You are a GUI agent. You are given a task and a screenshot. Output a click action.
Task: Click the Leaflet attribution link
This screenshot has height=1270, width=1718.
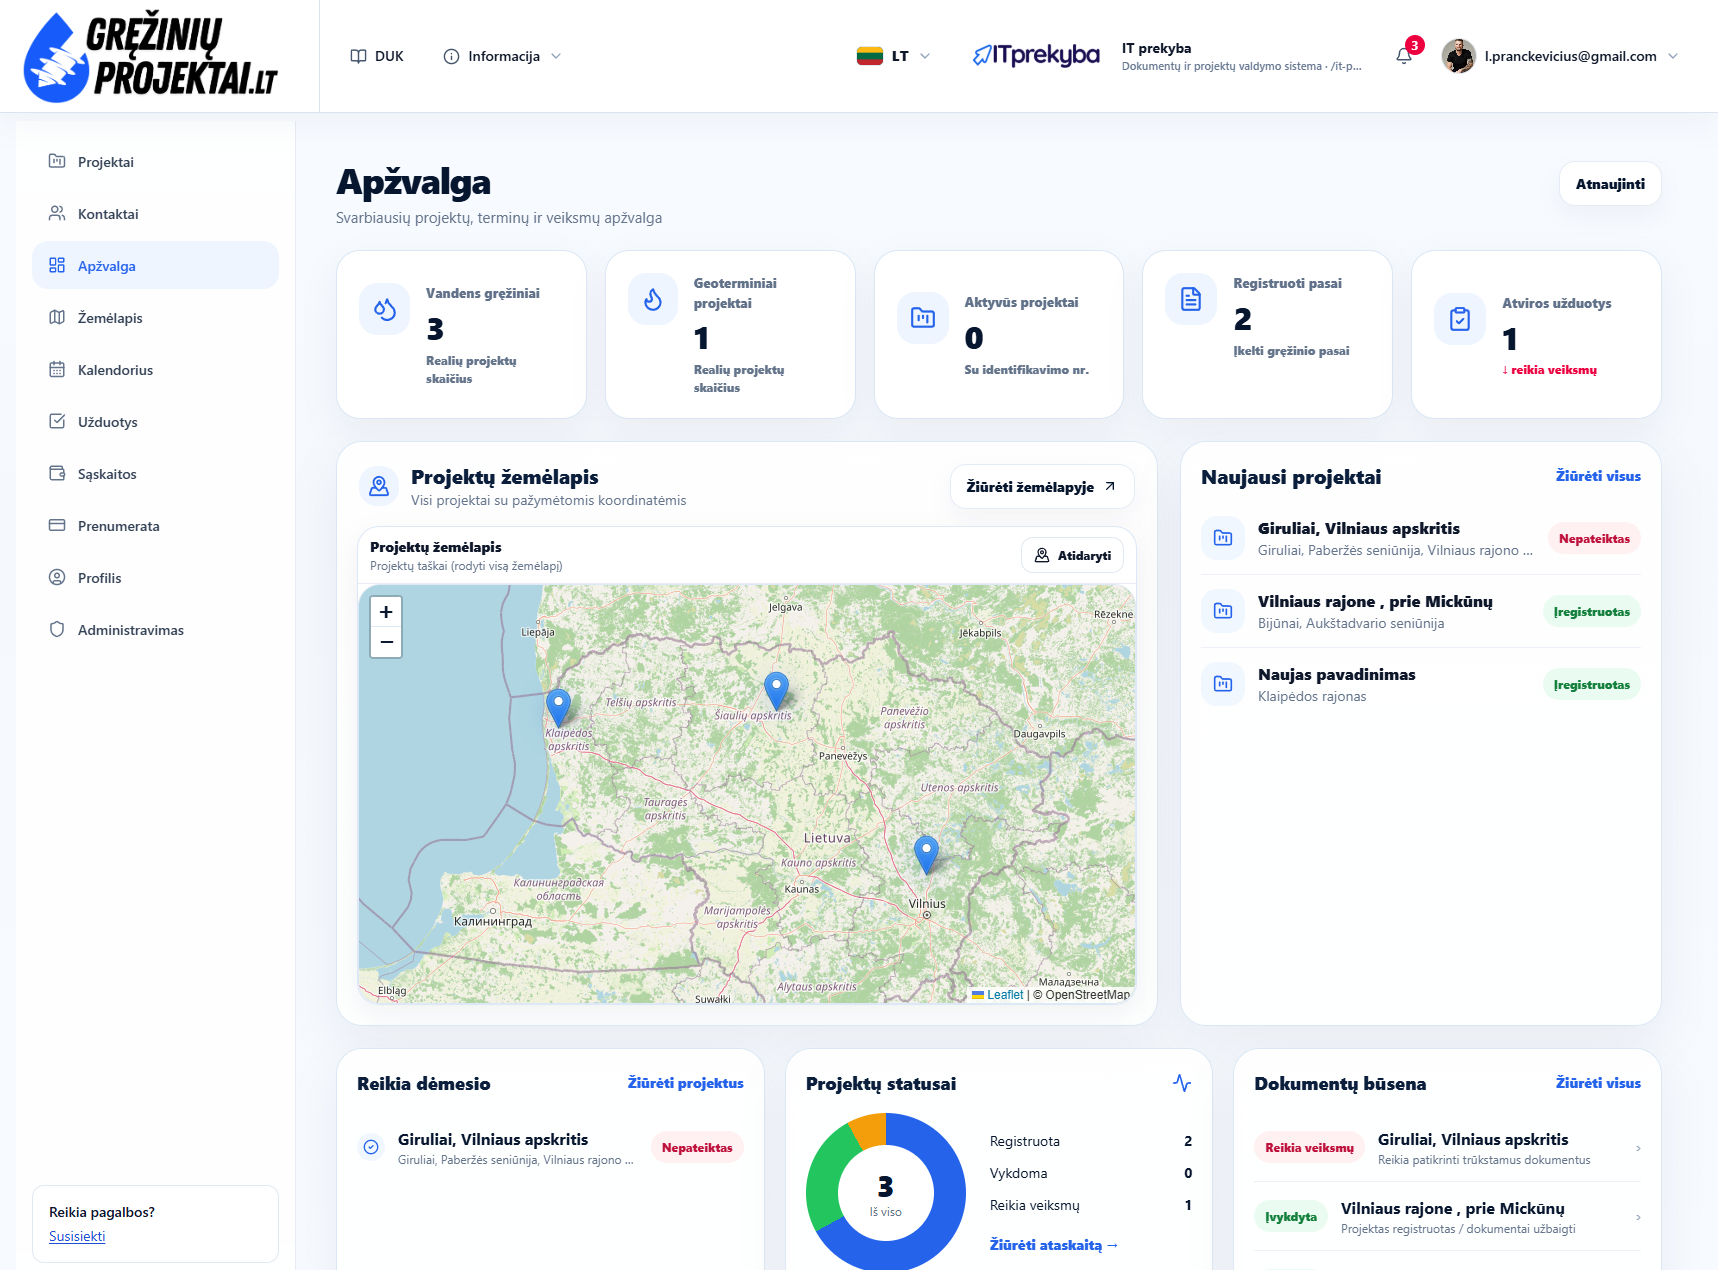1005,995
